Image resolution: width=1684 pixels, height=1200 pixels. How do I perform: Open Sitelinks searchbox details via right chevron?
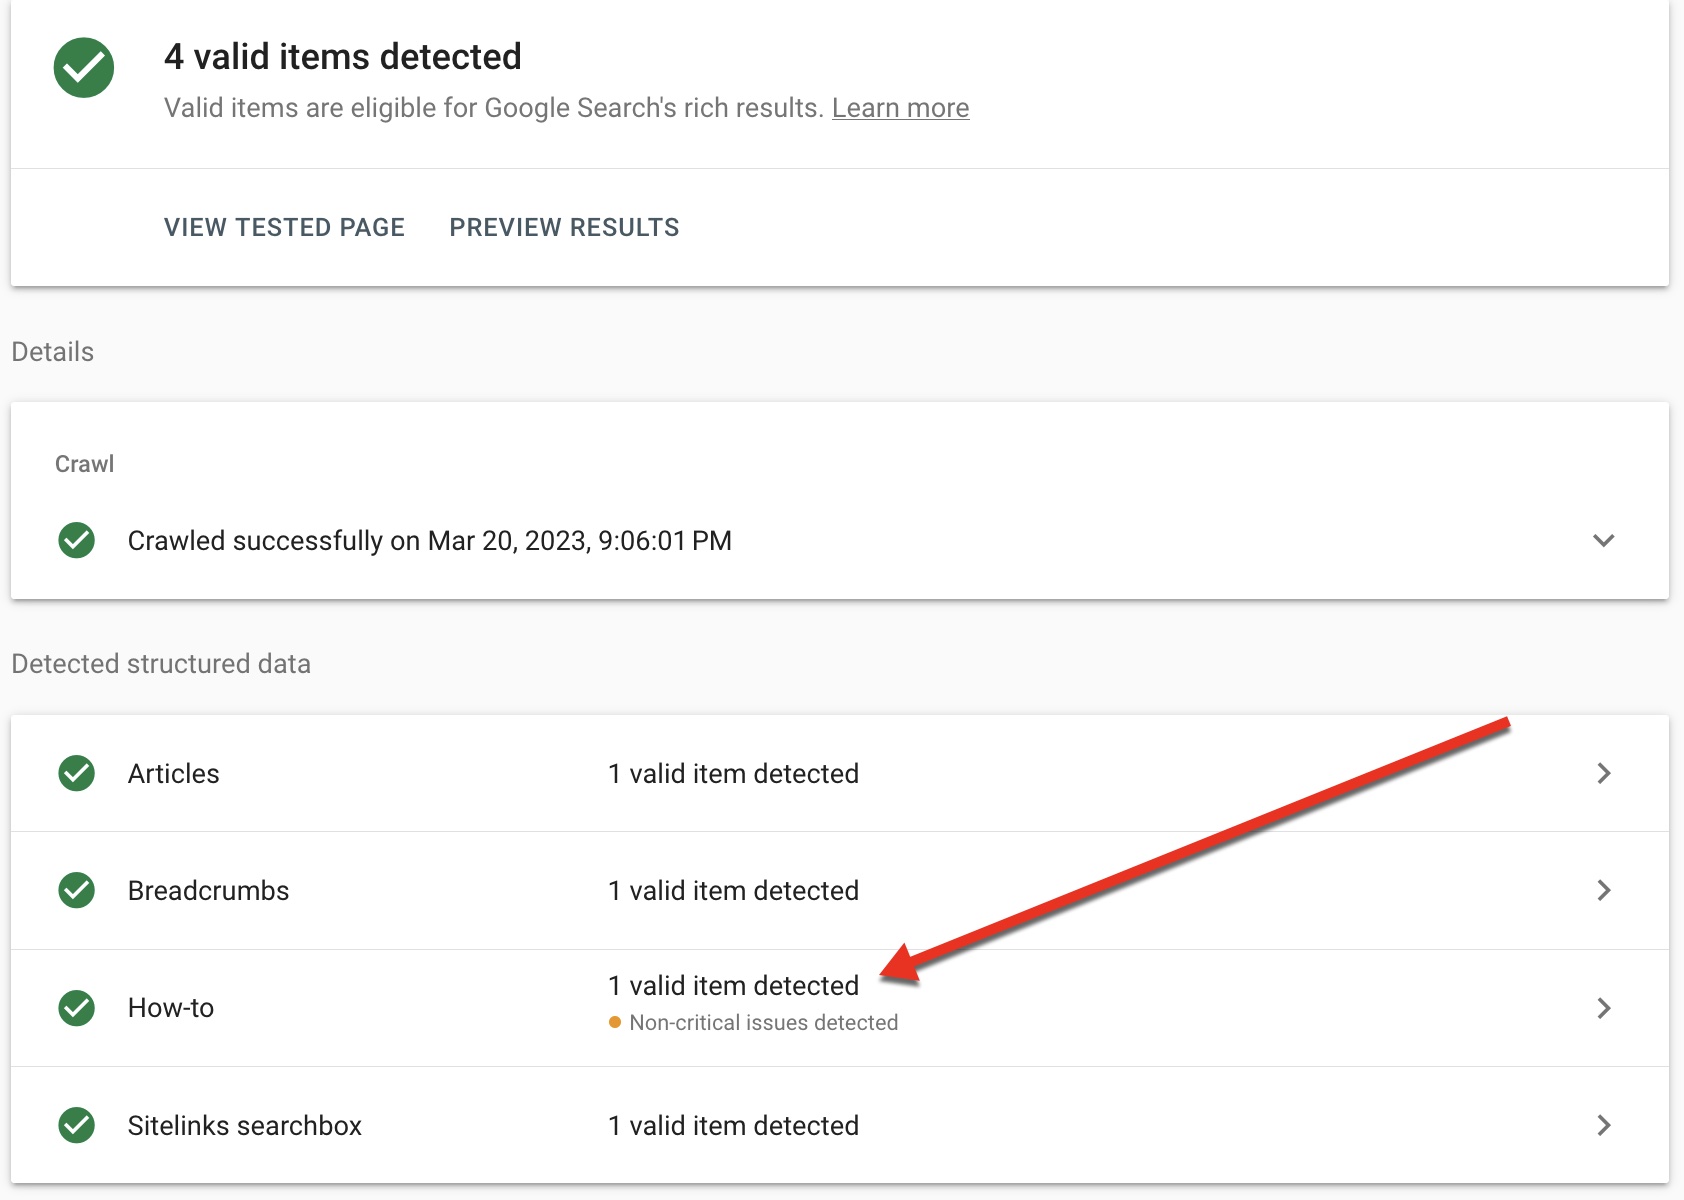tap(1604, 1125)
